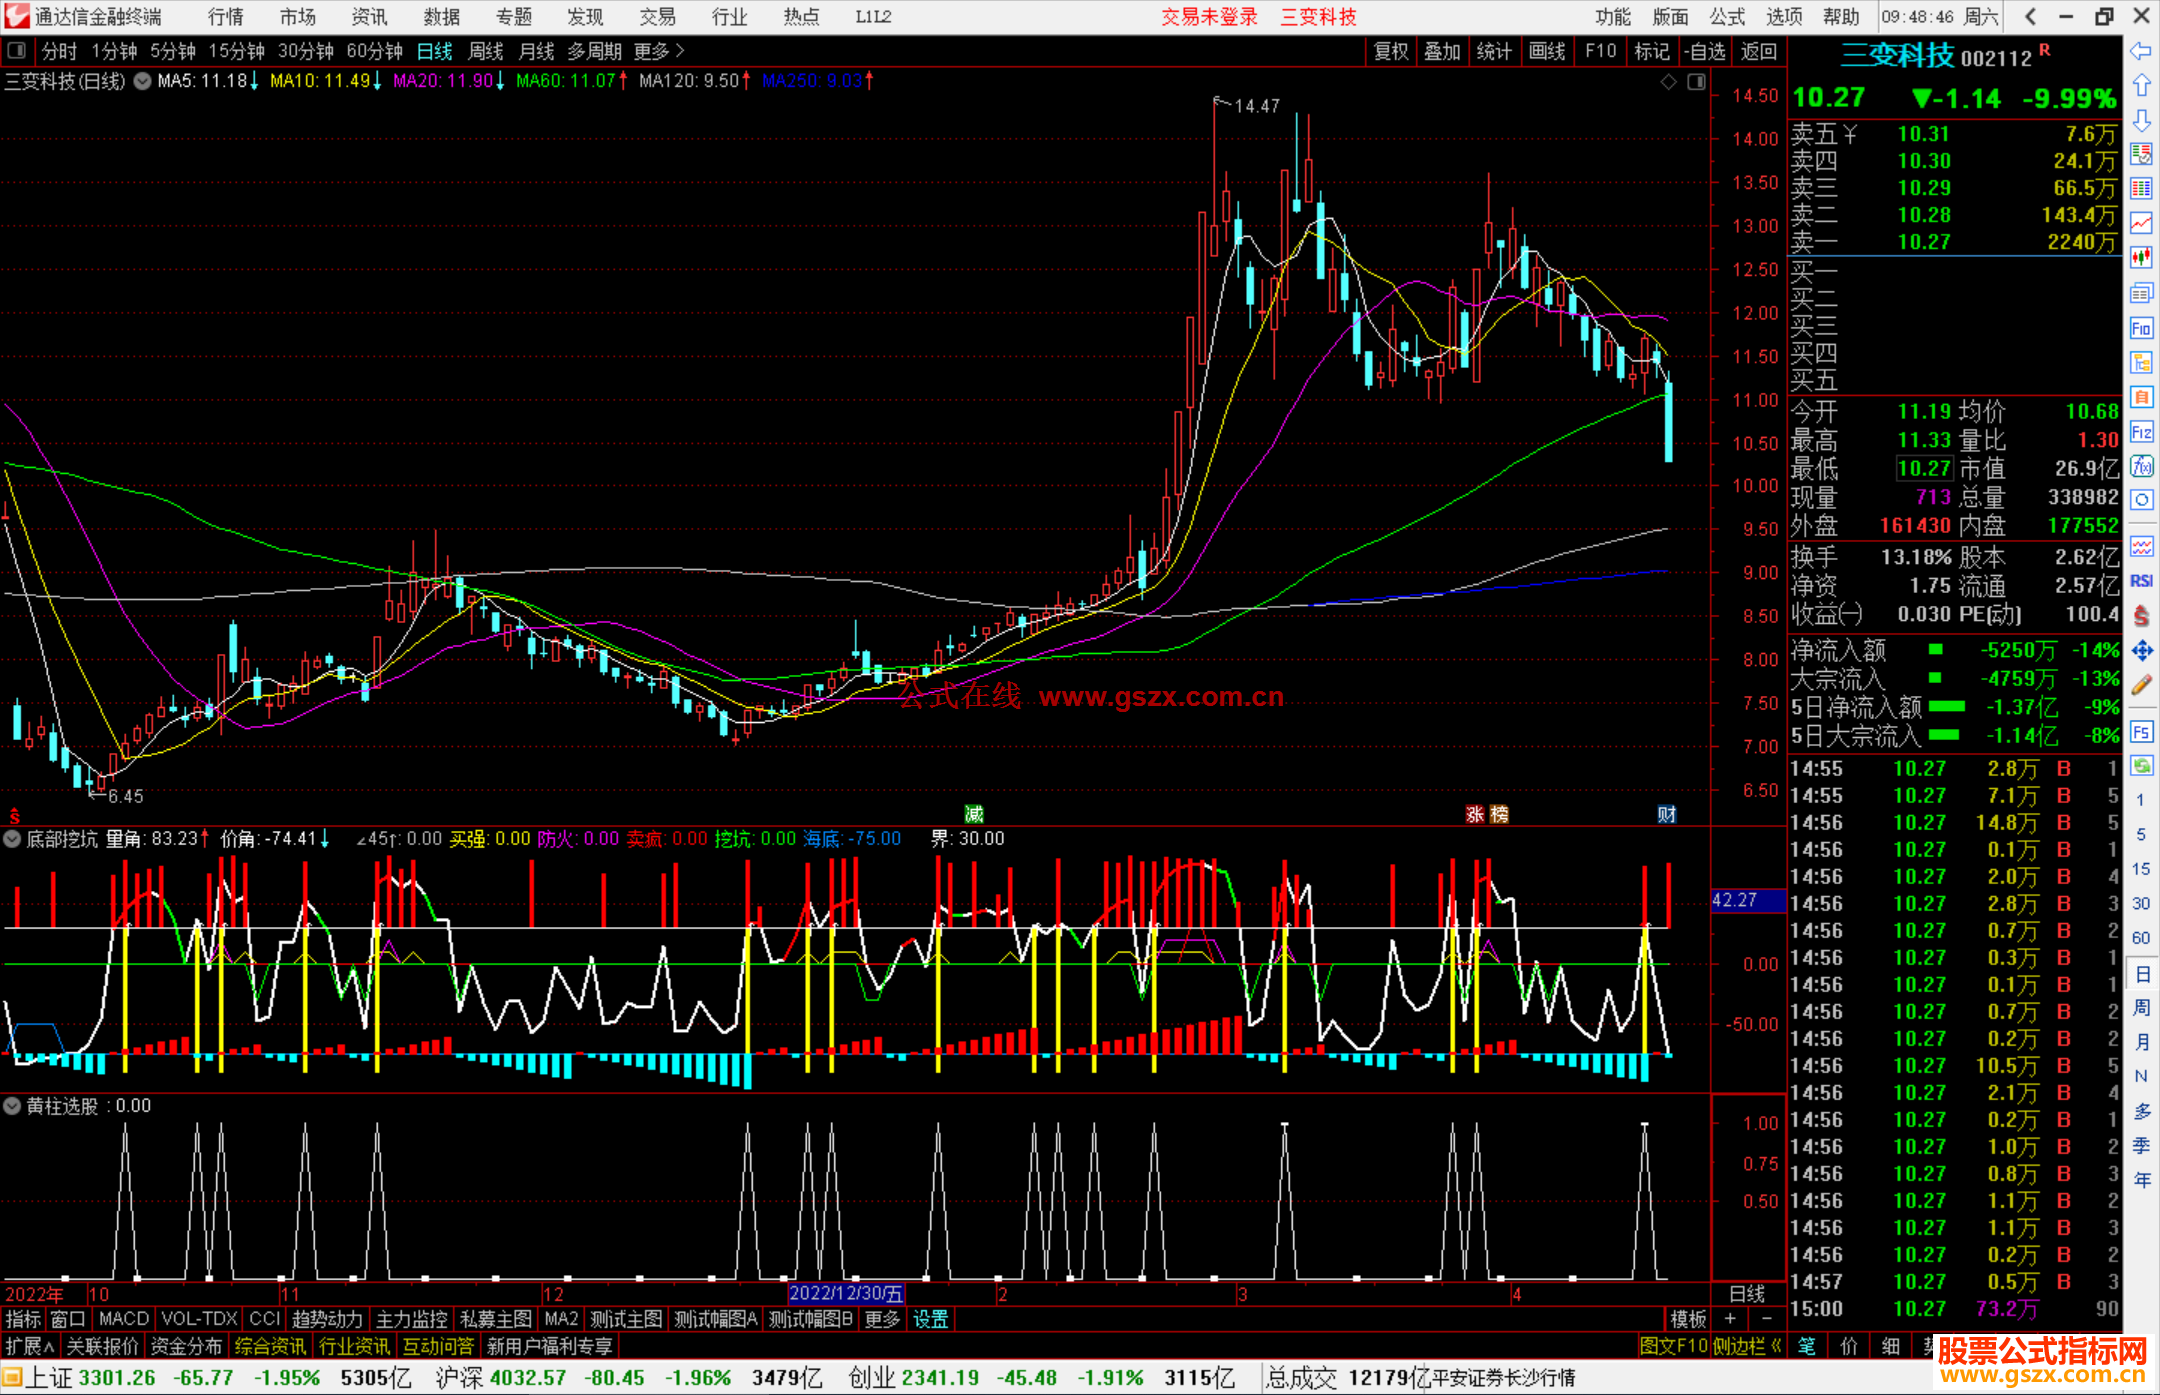Viewport: 2160px width, 1395px height.
Task: Open the candlestick chart icon in sidebar
Action: pyautogui.click(x=2141, y=257)
